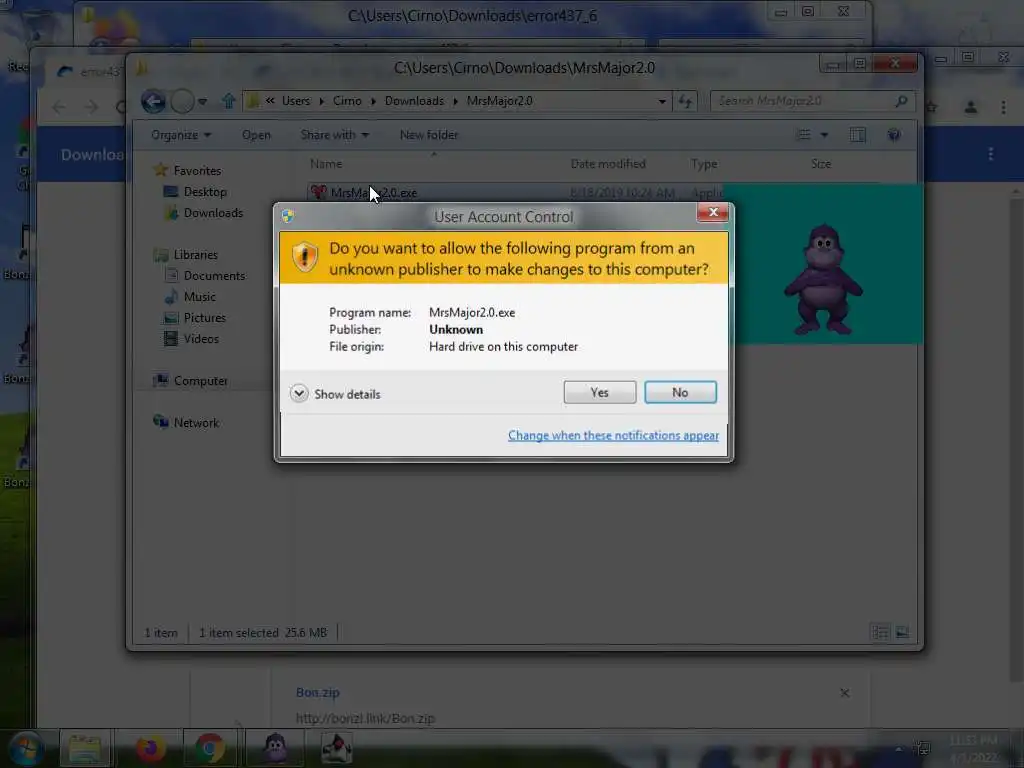Image resolution: width=1024 pixels, height=768 pixels.
Task: Close the User Account Control dialog
Action: coord(712,212)
